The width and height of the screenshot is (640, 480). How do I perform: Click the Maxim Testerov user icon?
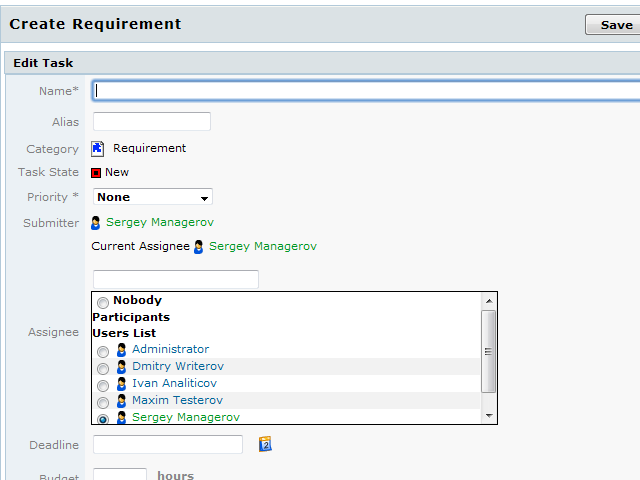click(121, 401)
